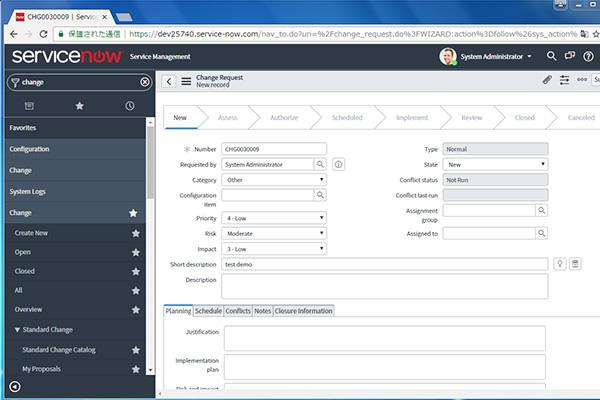
Task: Go back using the form's back arrow
Action: 169,81
